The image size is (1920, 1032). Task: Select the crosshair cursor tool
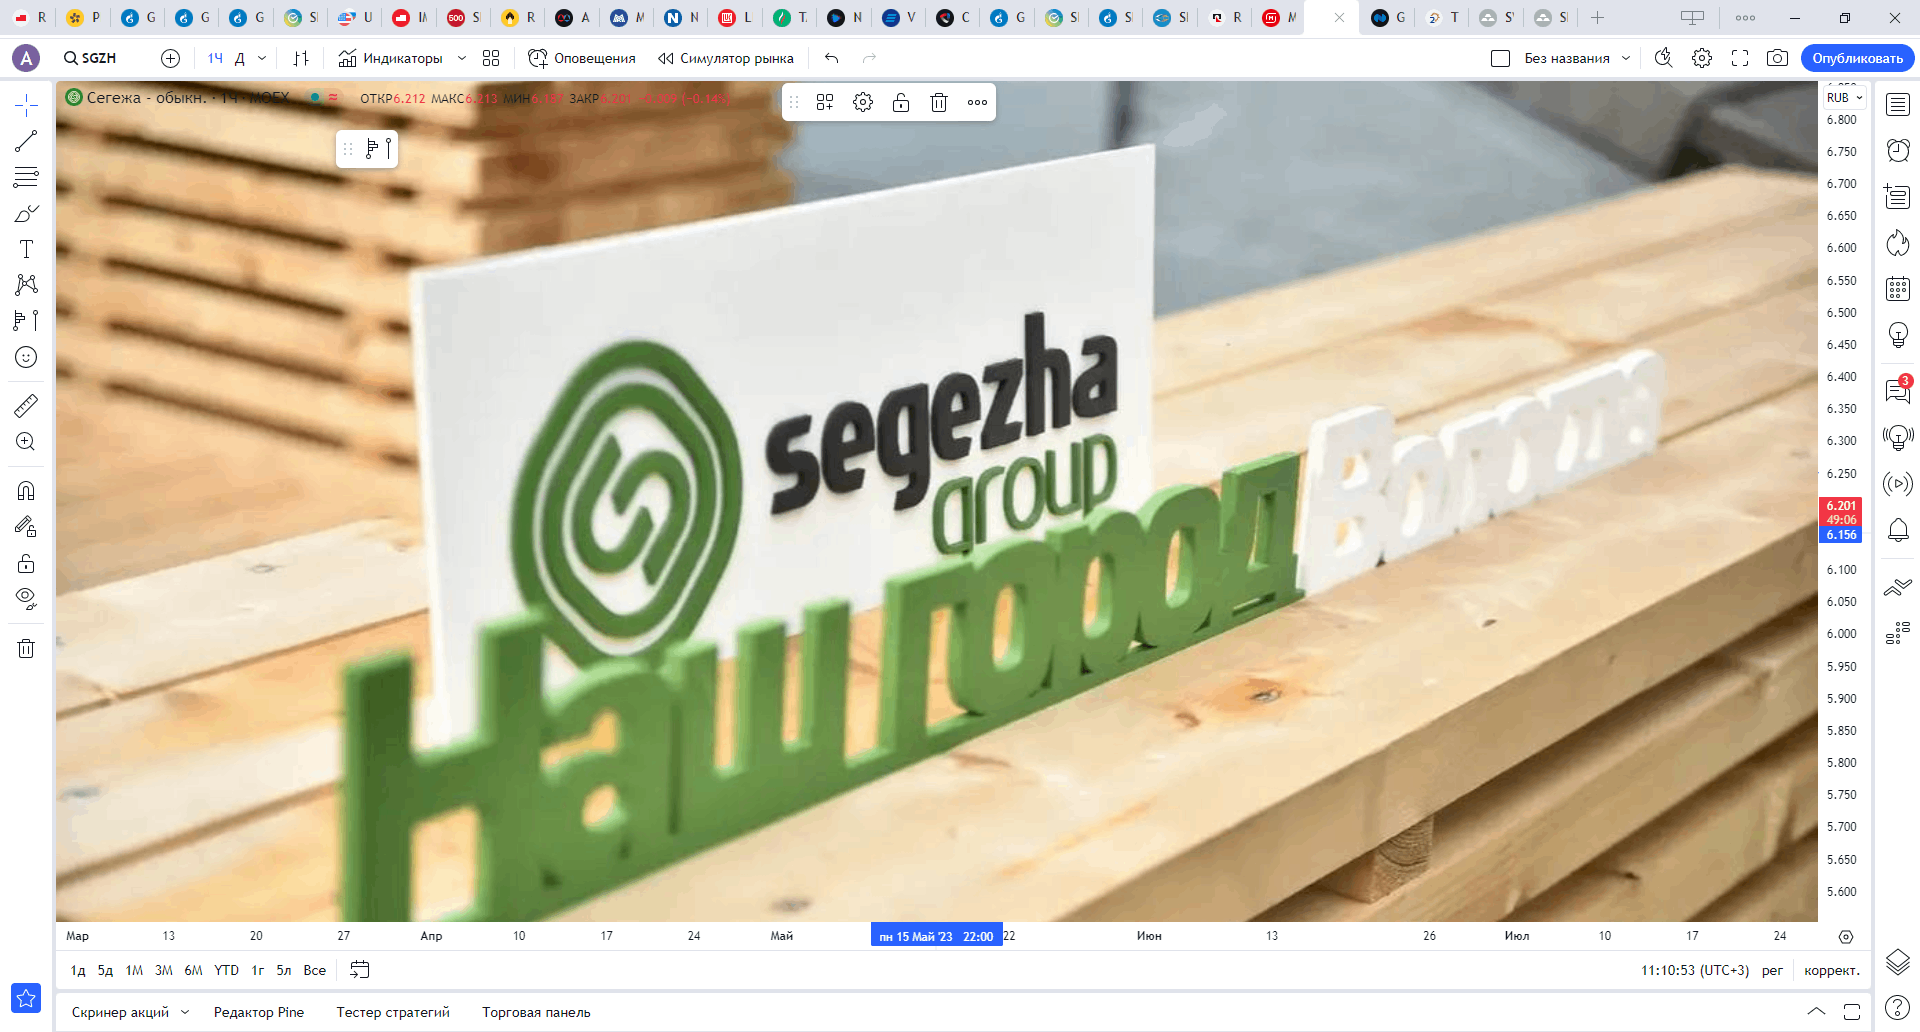click(x=26, y=105)
